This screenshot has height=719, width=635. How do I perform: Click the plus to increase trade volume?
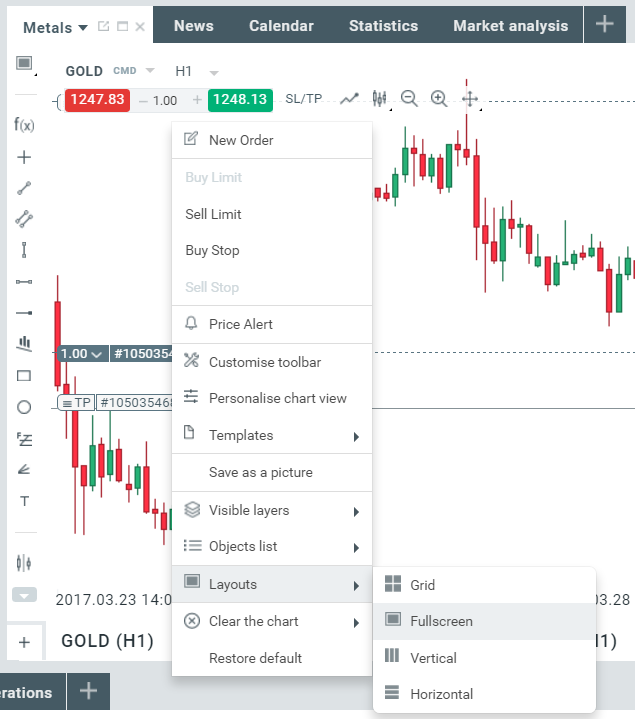click(x=197, y=100)
